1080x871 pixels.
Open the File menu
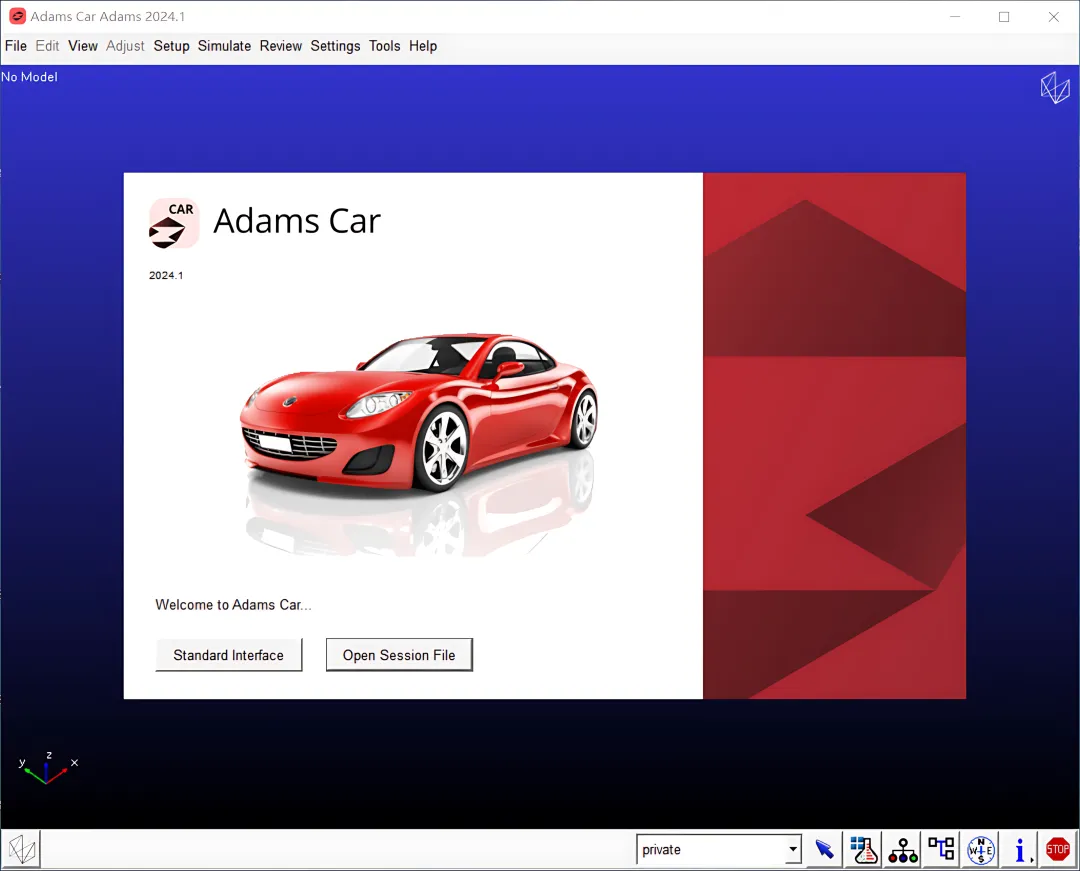pyautogui.click(x=16, y=46)
